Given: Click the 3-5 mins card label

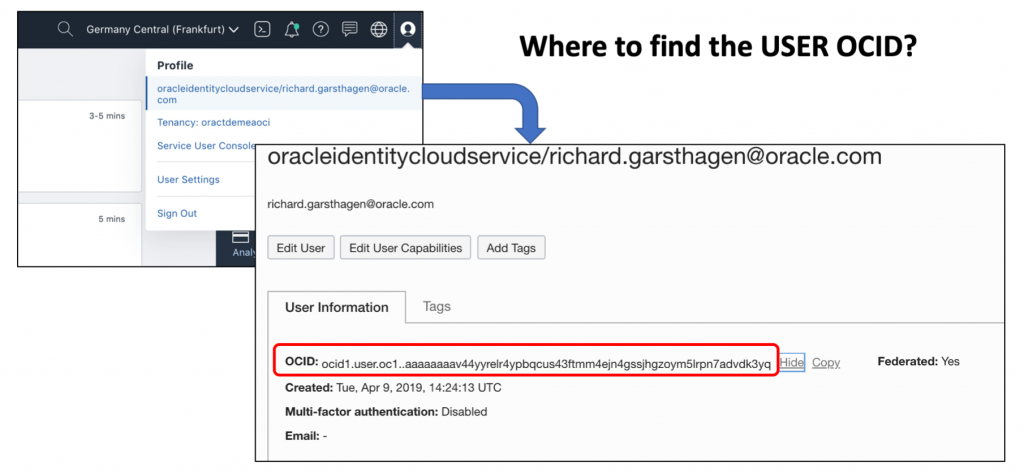Looking at the screenshot, I should [x=107, y=116].
